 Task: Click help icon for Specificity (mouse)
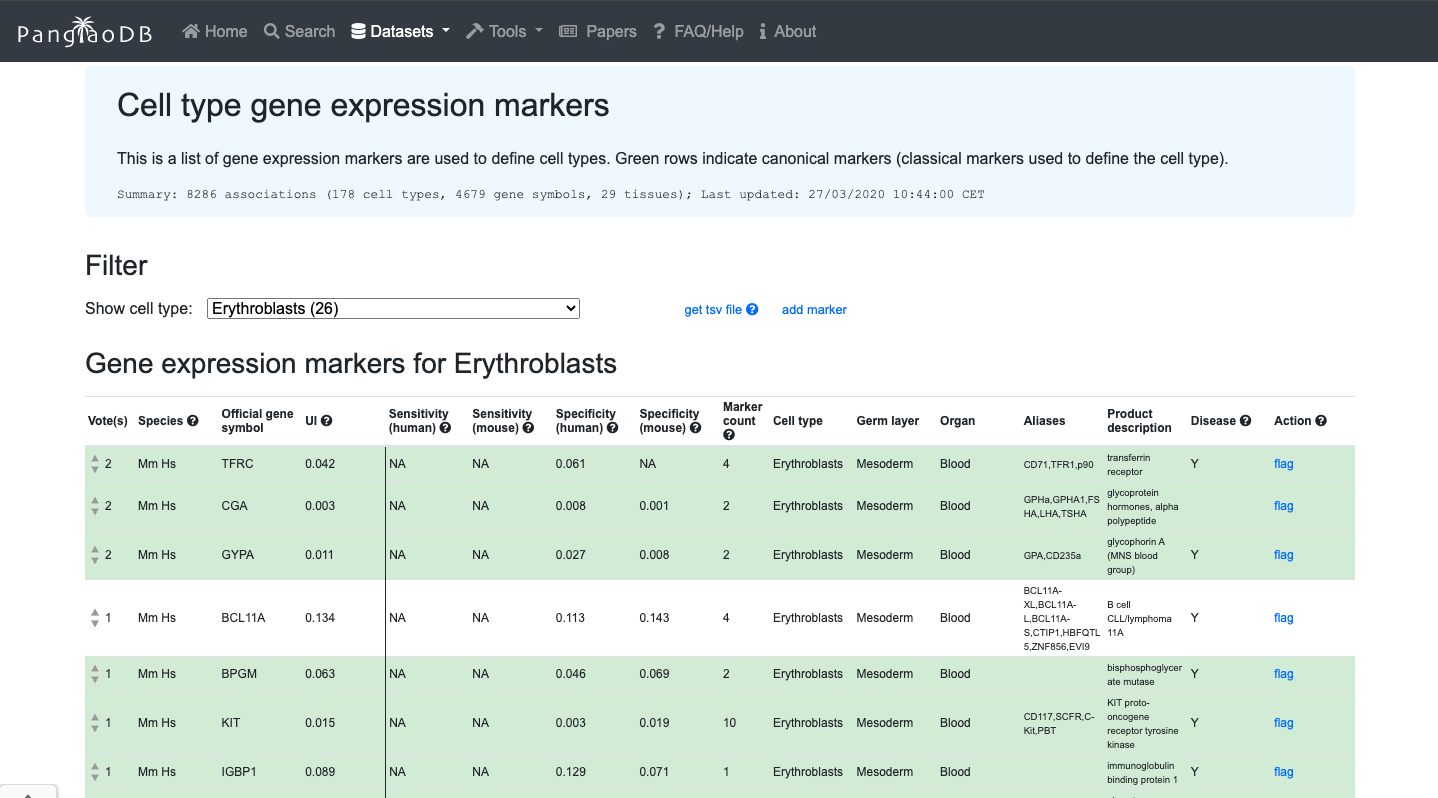pyautogui.click(x=695, y=428)
